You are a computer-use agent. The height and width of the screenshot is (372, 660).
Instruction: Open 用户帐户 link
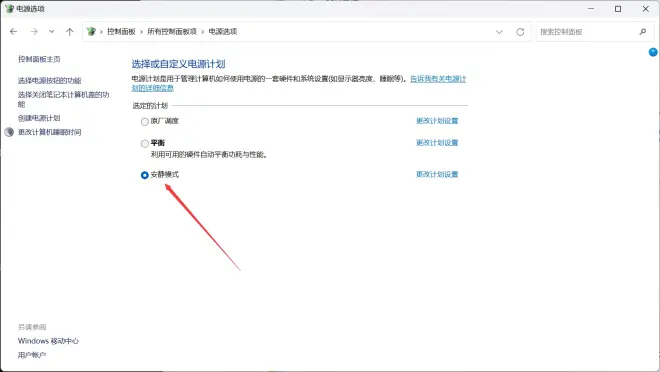(32, 355)
